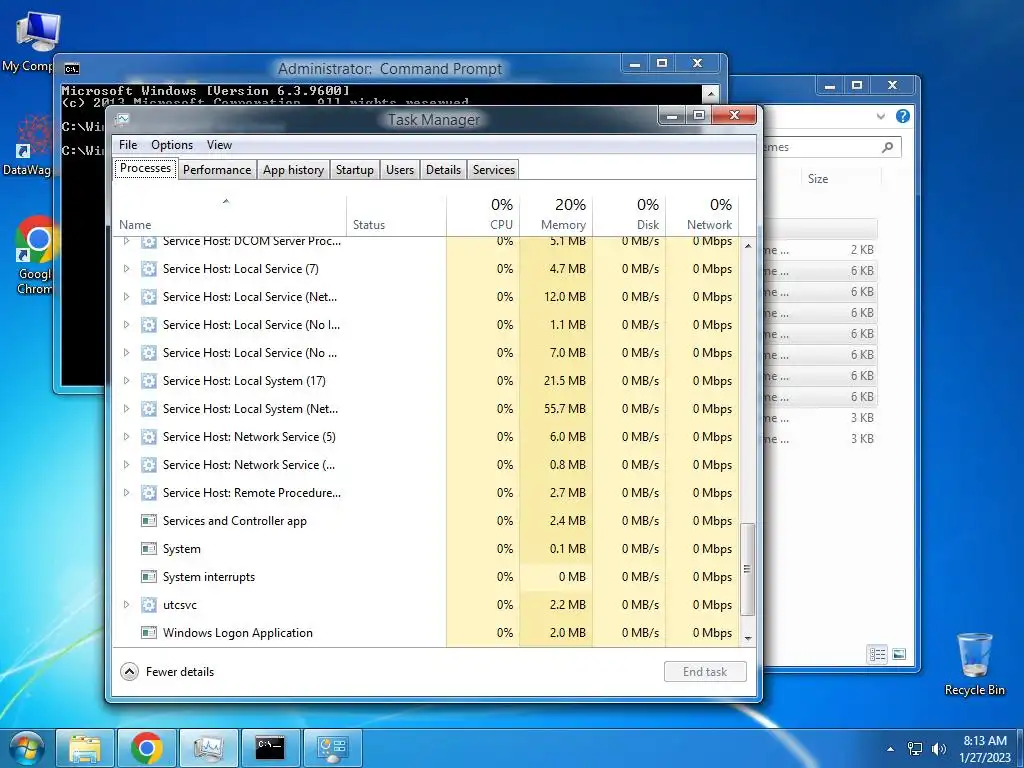Expand Service Host: Local System (Net... group
This screenshot has width=1024, height=768.
click(x=127, y=408)
